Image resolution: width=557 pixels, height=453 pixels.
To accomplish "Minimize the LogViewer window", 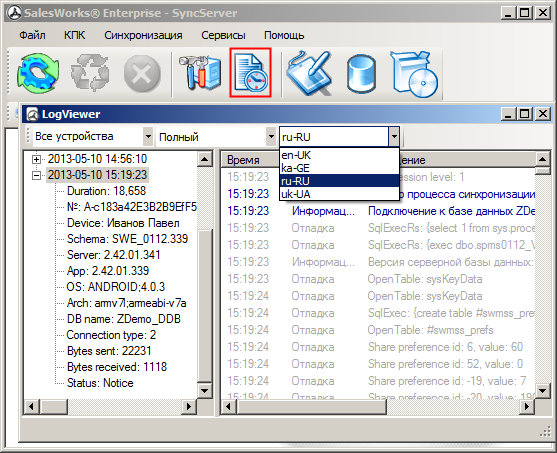I will pos(509,114).
